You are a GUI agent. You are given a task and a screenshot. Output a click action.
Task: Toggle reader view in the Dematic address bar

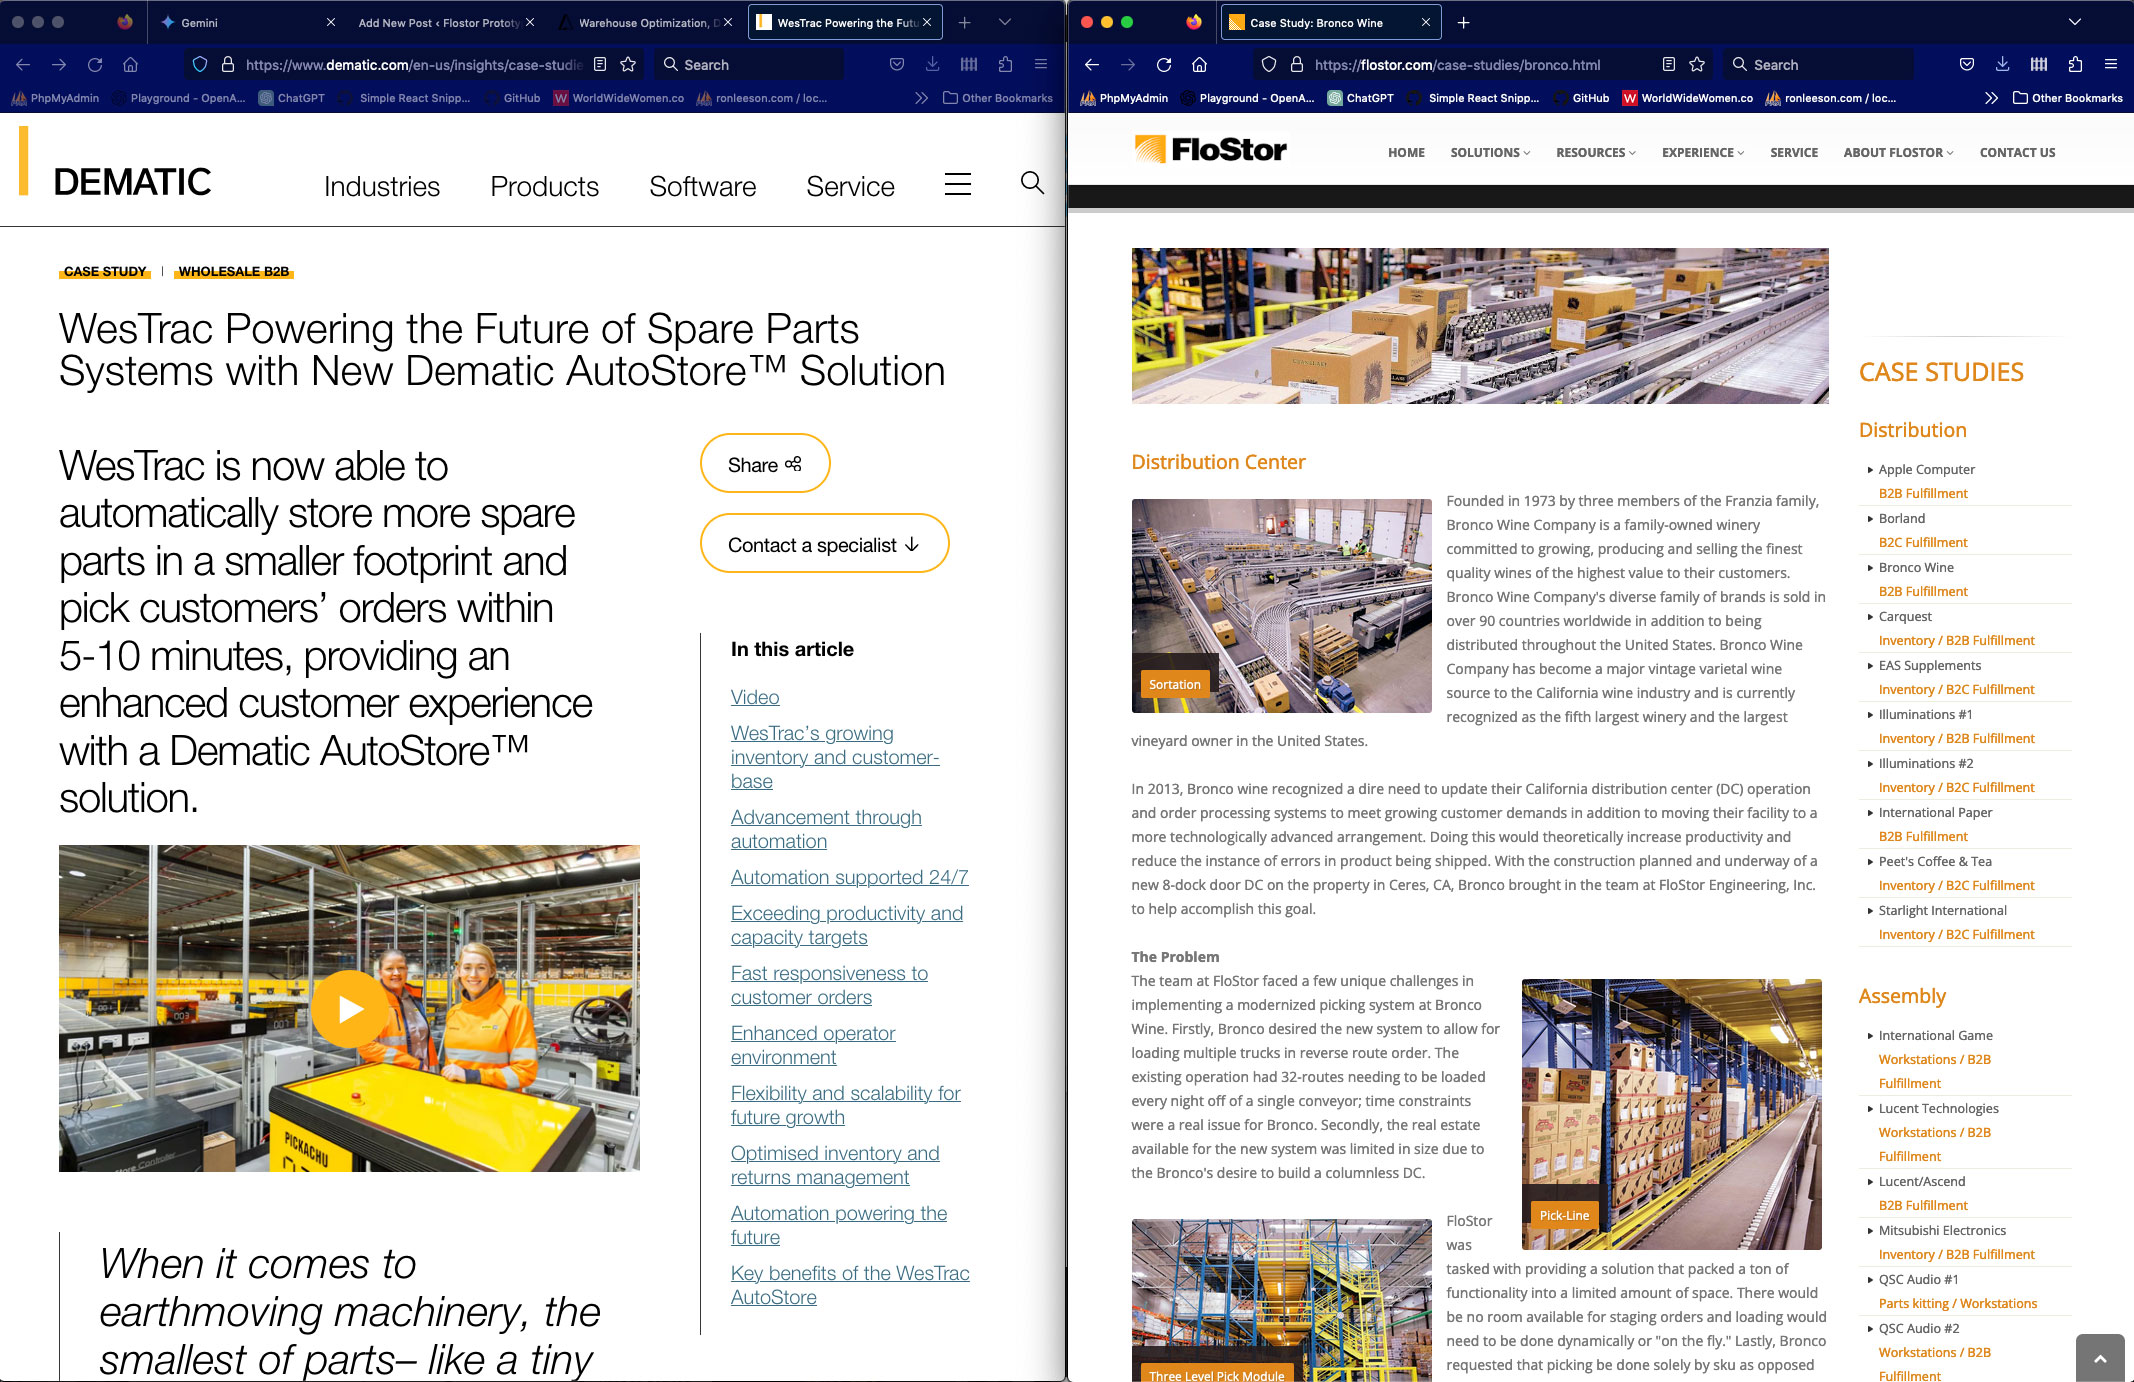coord(600,65)
